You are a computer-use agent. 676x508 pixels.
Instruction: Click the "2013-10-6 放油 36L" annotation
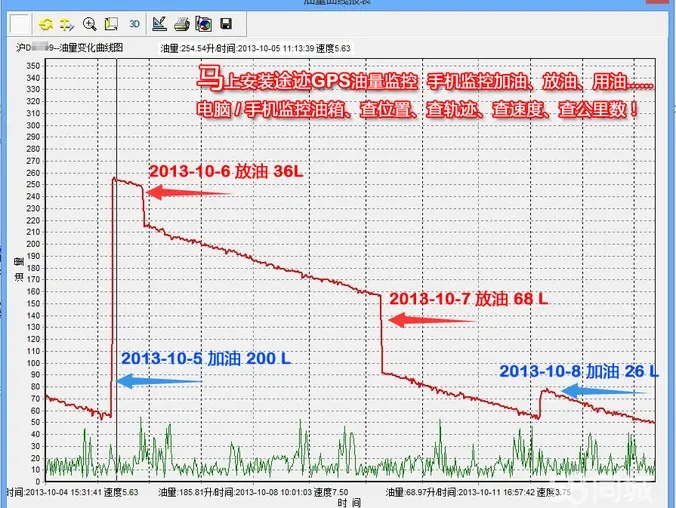pos(225,171)
